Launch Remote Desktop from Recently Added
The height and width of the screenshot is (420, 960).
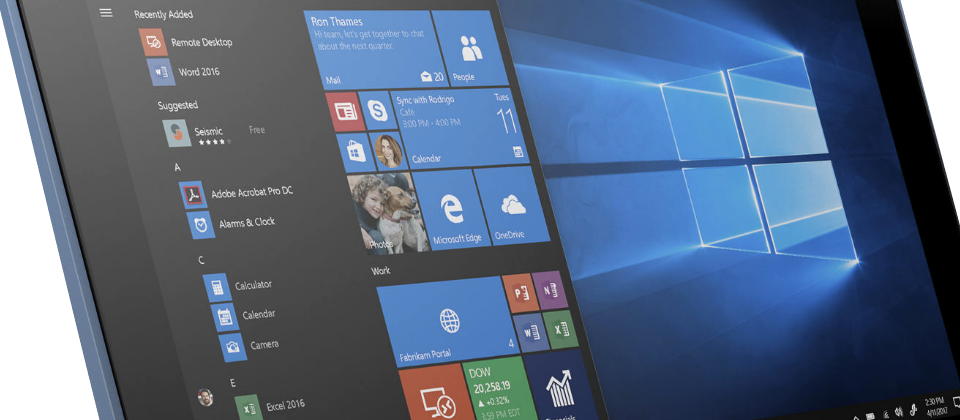click(186, 42)
